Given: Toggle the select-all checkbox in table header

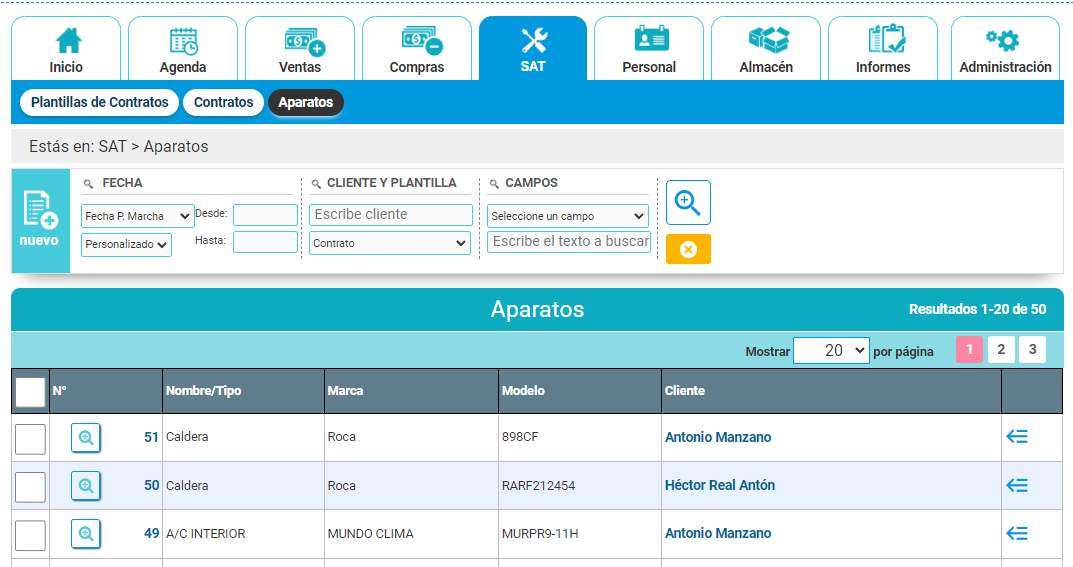Looking at the screenshot, I should pyautogui.click(x=30, y=393).
